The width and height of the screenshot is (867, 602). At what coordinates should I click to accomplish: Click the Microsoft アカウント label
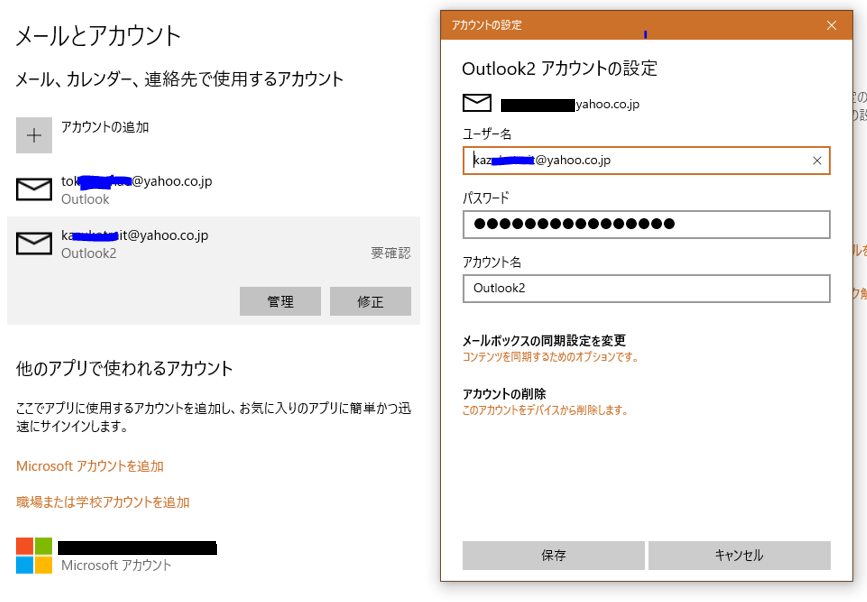[x=116, y=566]
